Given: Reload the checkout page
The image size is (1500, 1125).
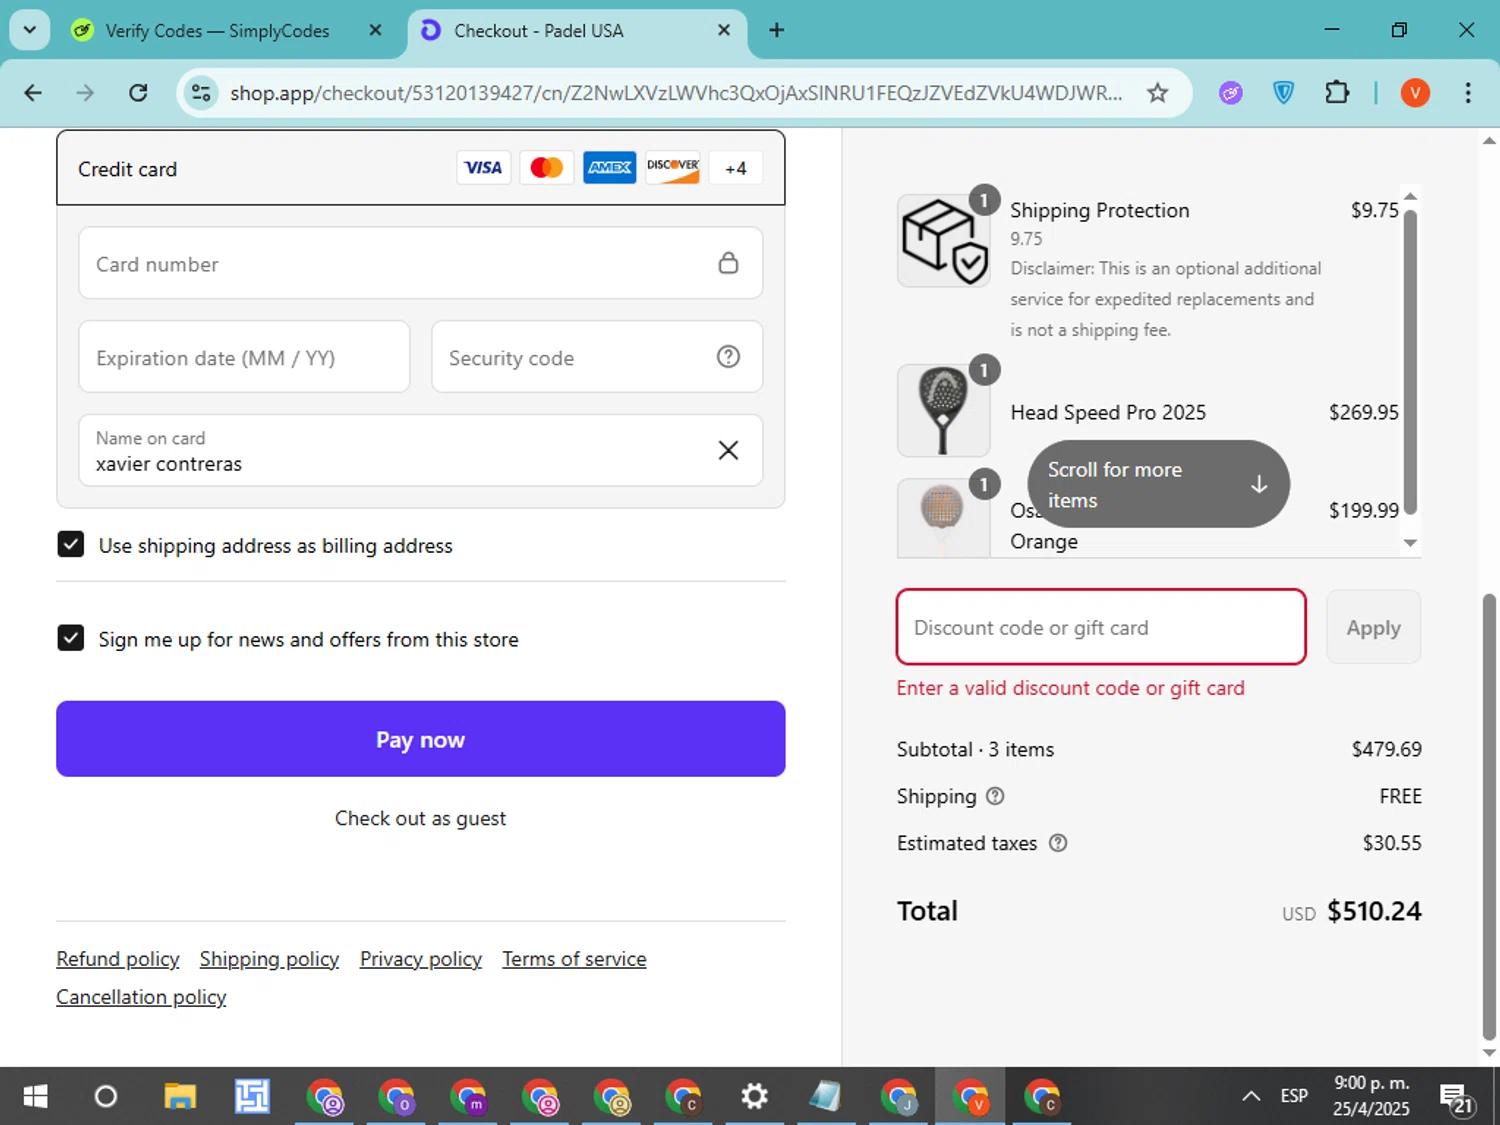Looking at the screenshot, I should click(138, 93).
